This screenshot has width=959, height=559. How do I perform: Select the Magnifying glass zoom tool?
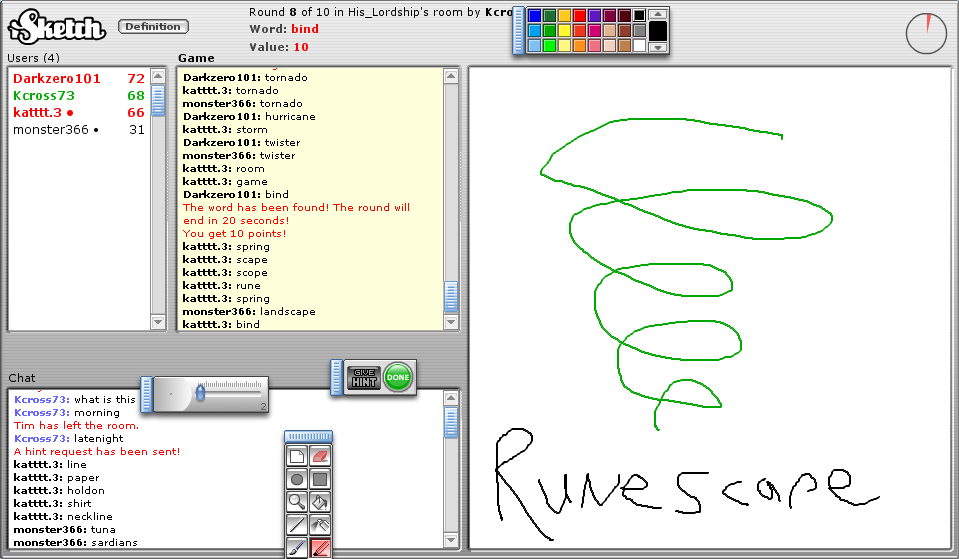click(297, 502)
